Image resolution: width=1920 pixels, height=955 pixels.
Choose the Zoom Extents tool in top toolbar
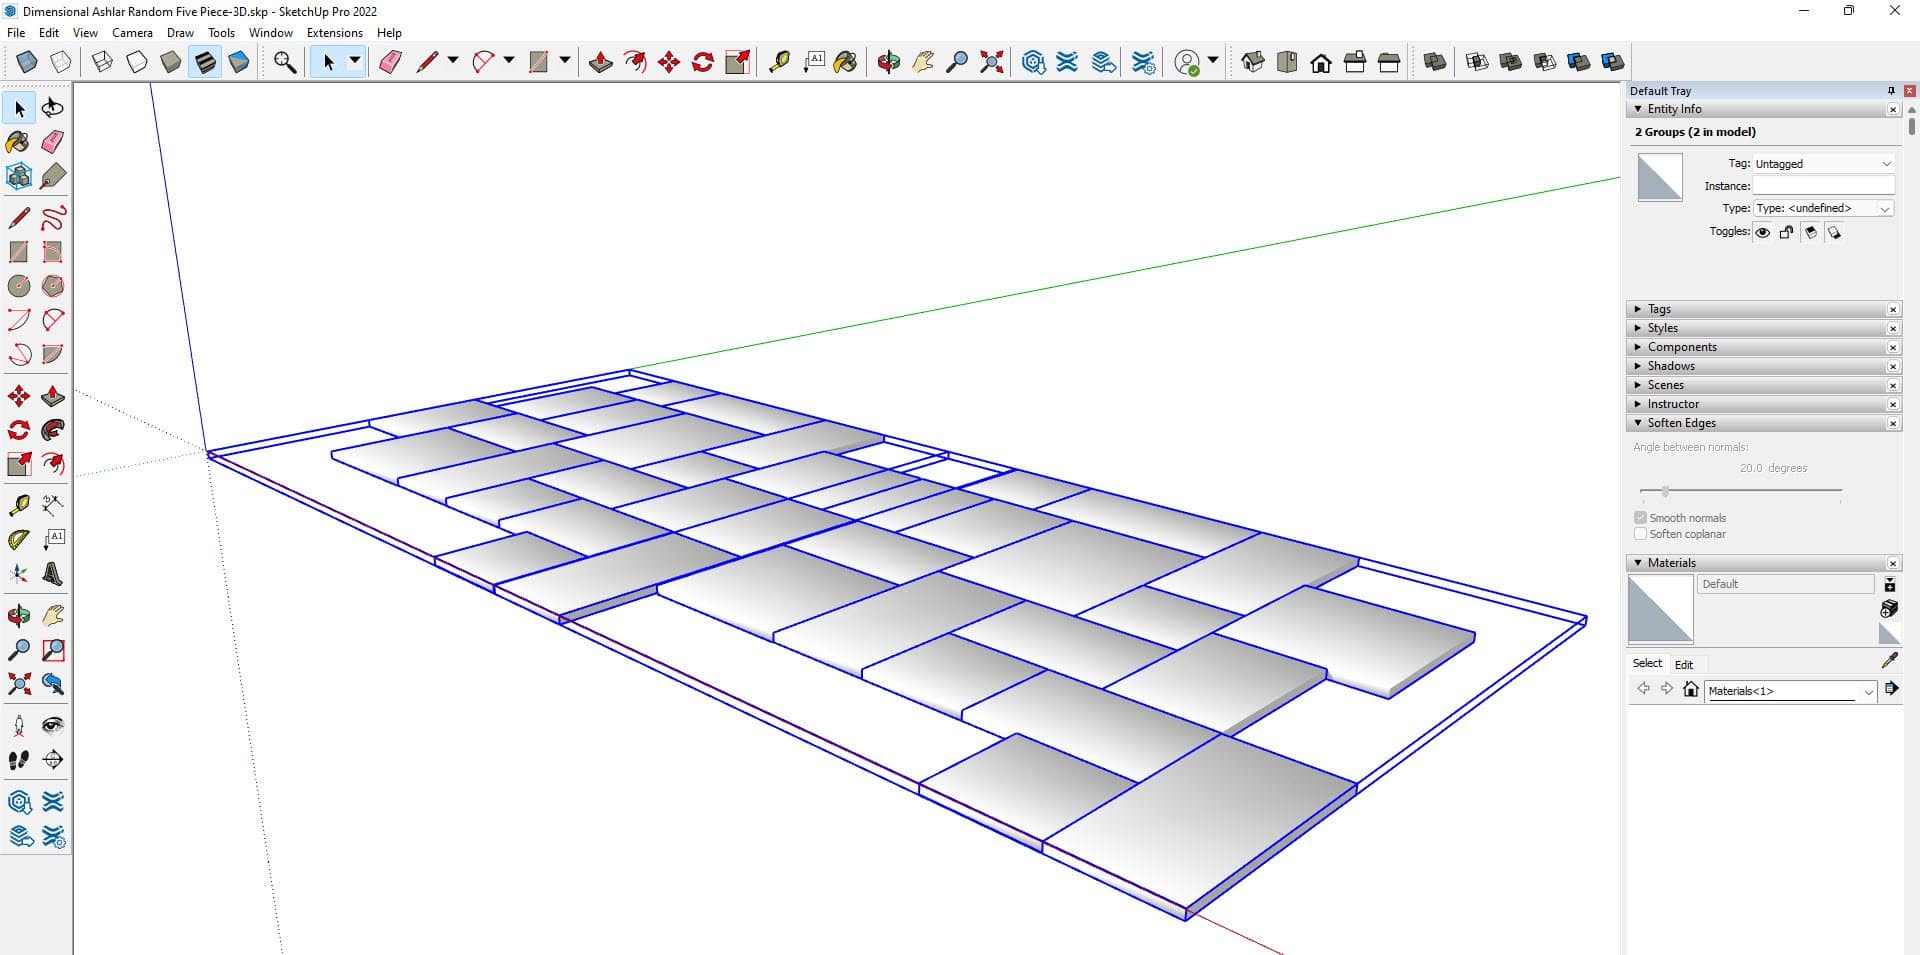pyautogui.click(x=991, y=62)
